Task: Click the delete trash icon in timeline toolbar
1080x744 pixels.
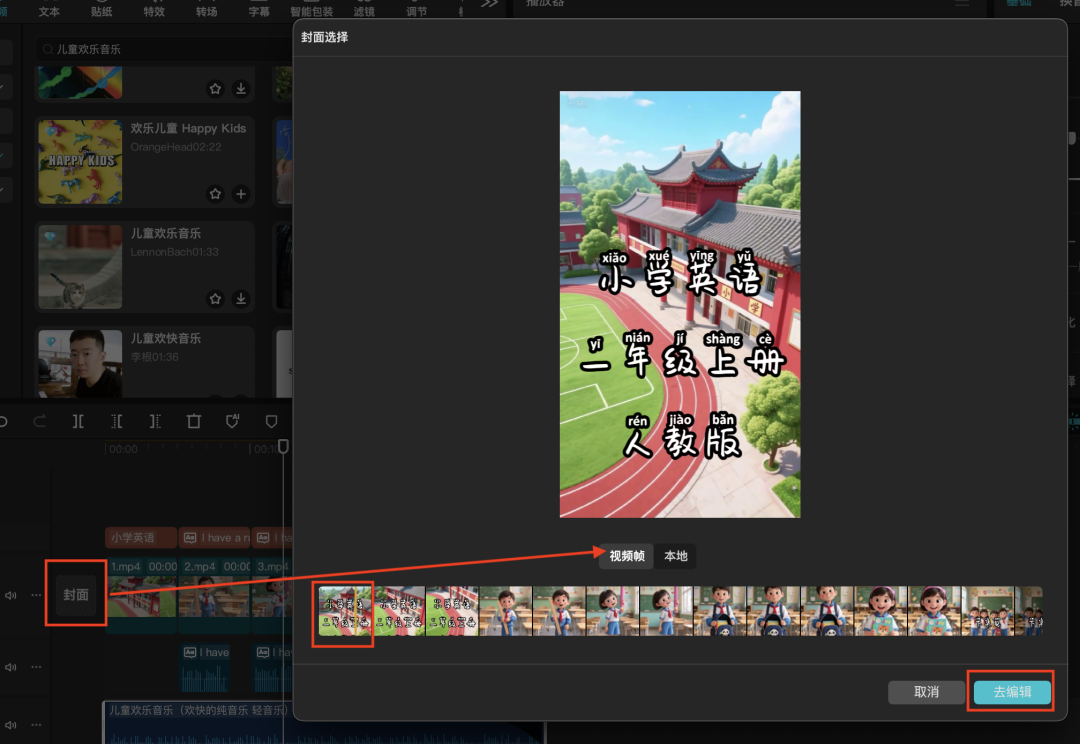Action: coord(194,422)
